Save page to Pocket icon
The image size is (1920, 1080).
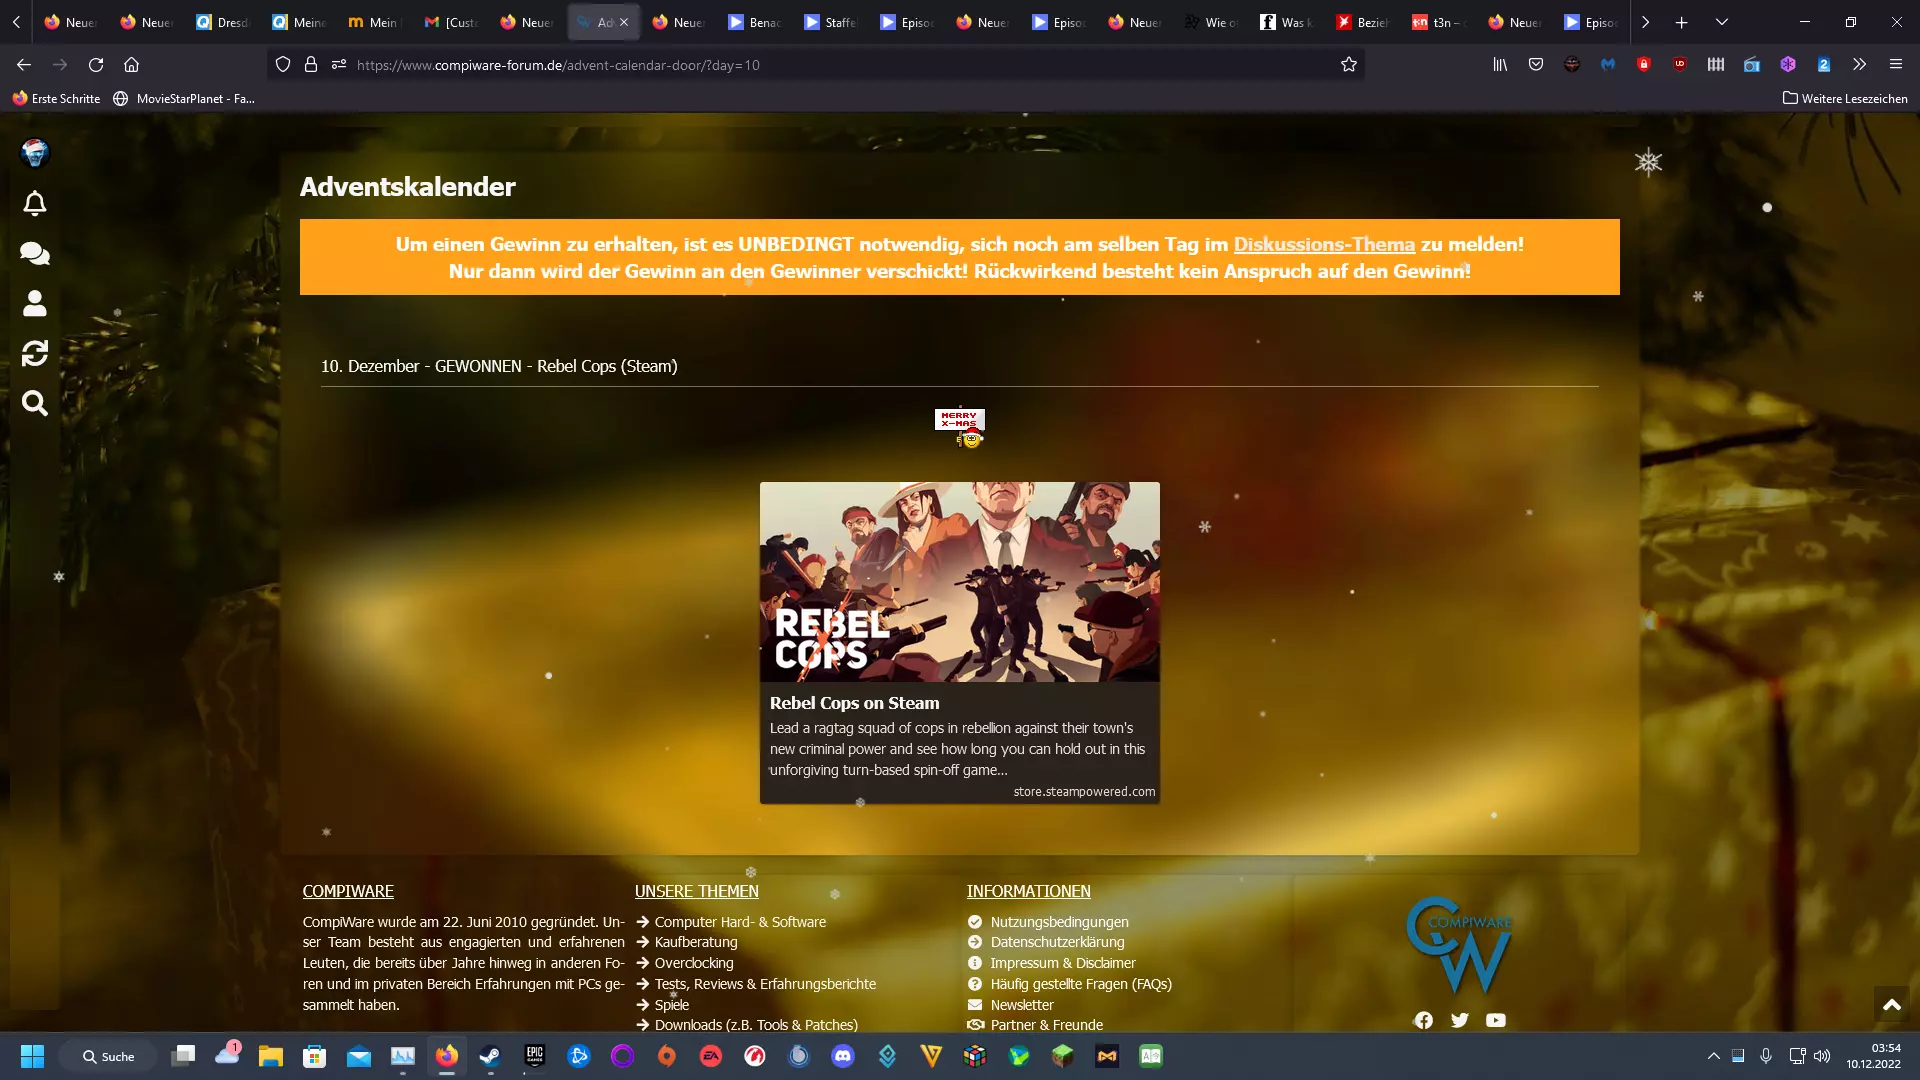coord(1536,65)
